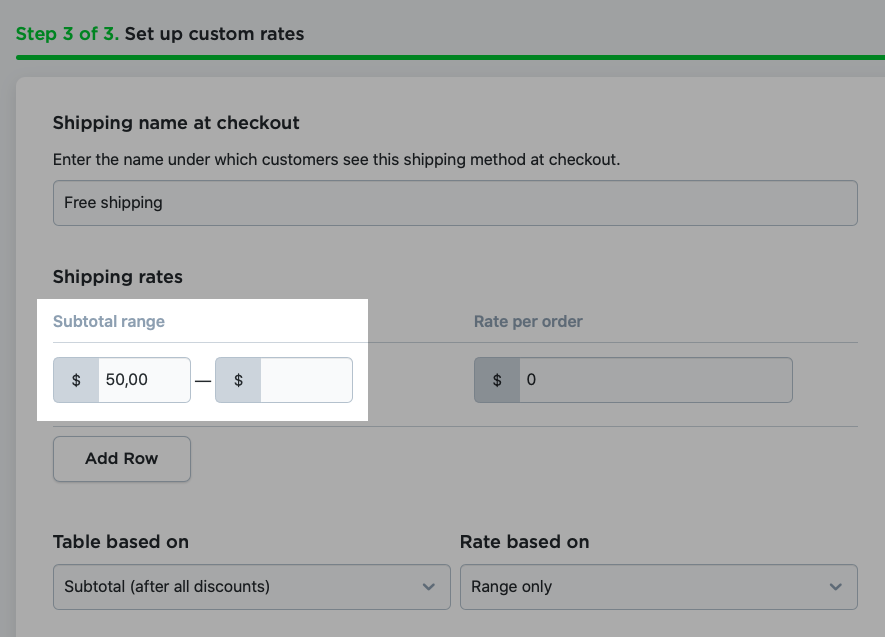Click the description about customers seeing shipping method
Image resolution: width=885 pixels, height=637 pixels.
point(336,160)
